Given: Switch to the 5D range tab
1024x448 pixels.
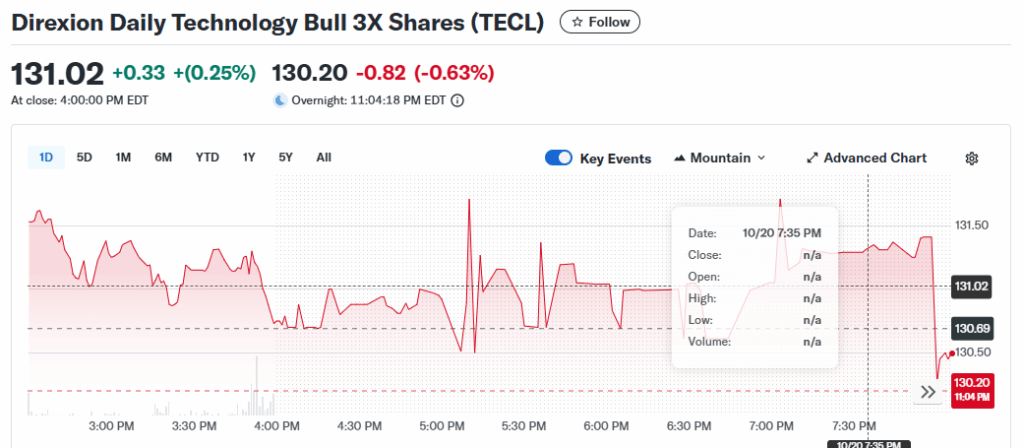Looking at the screenshot, I should [x=85, y=157].
